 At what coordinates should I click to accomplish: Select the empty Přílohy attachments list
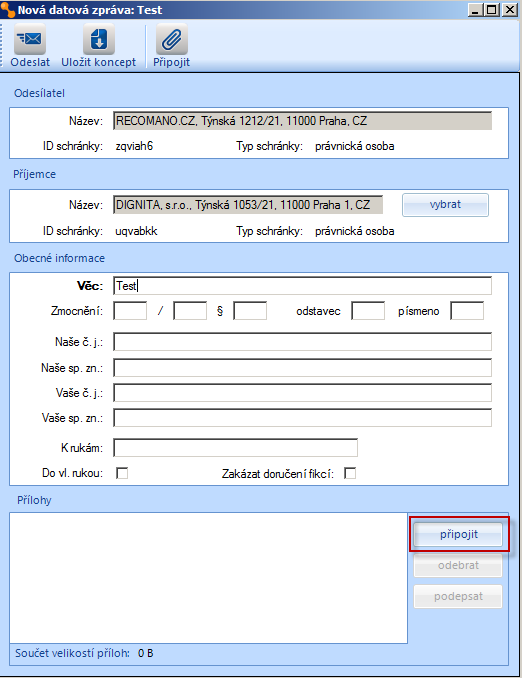point(208,578)
